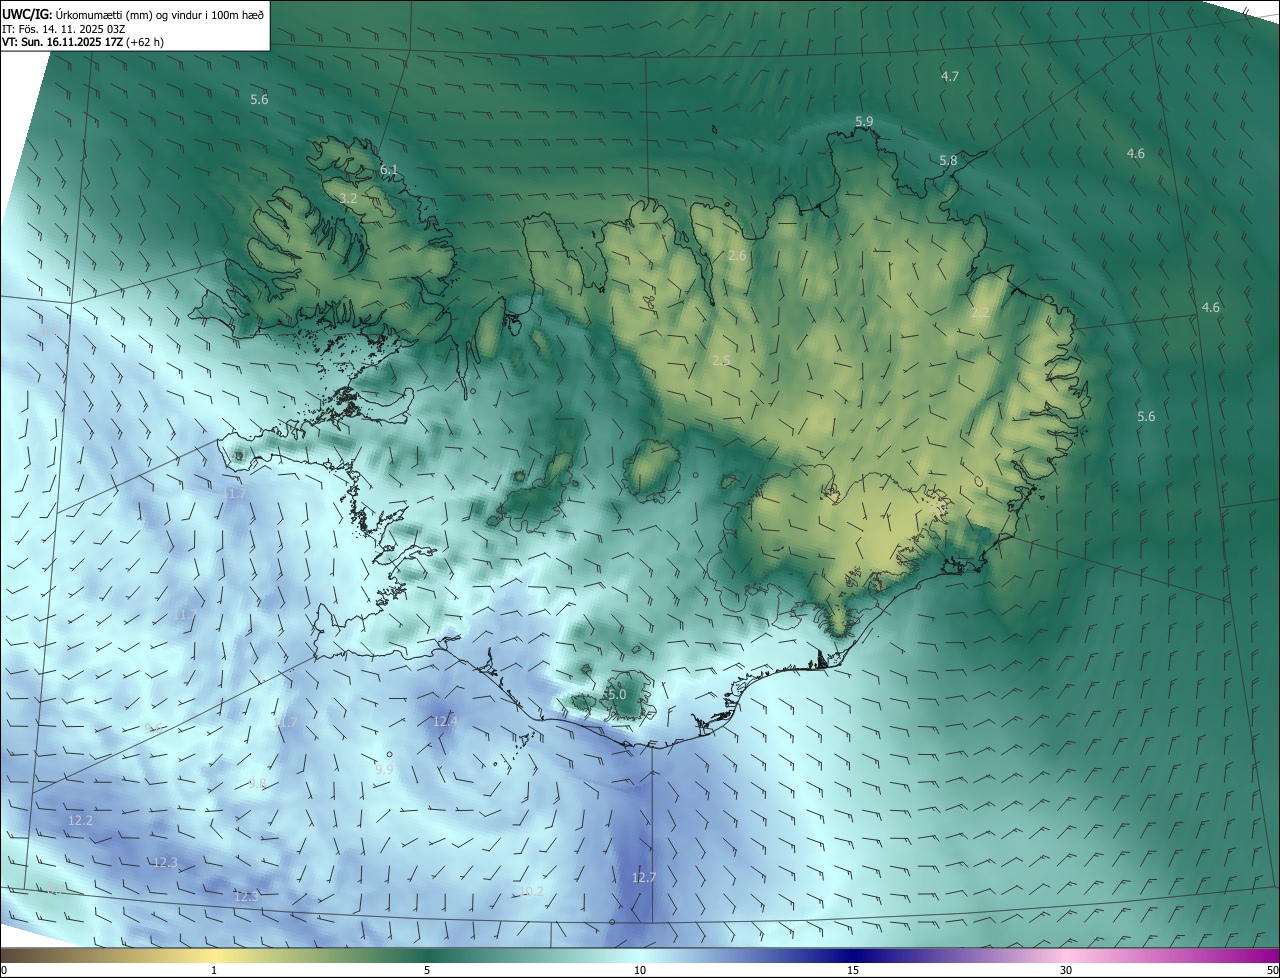Click the 15 tick on the color scale
The image size is (1280, 978).
point(853,970)
